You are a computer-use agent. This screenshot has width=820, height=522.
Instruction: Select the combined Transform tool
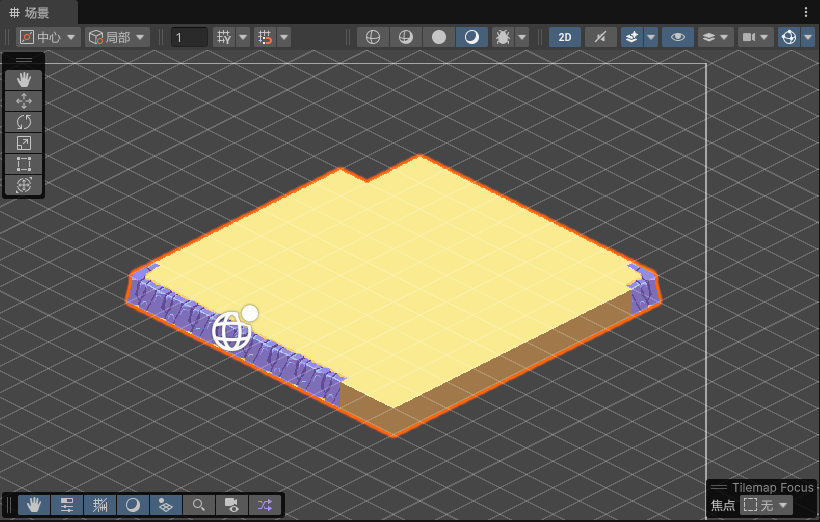(x=24, y=185)
